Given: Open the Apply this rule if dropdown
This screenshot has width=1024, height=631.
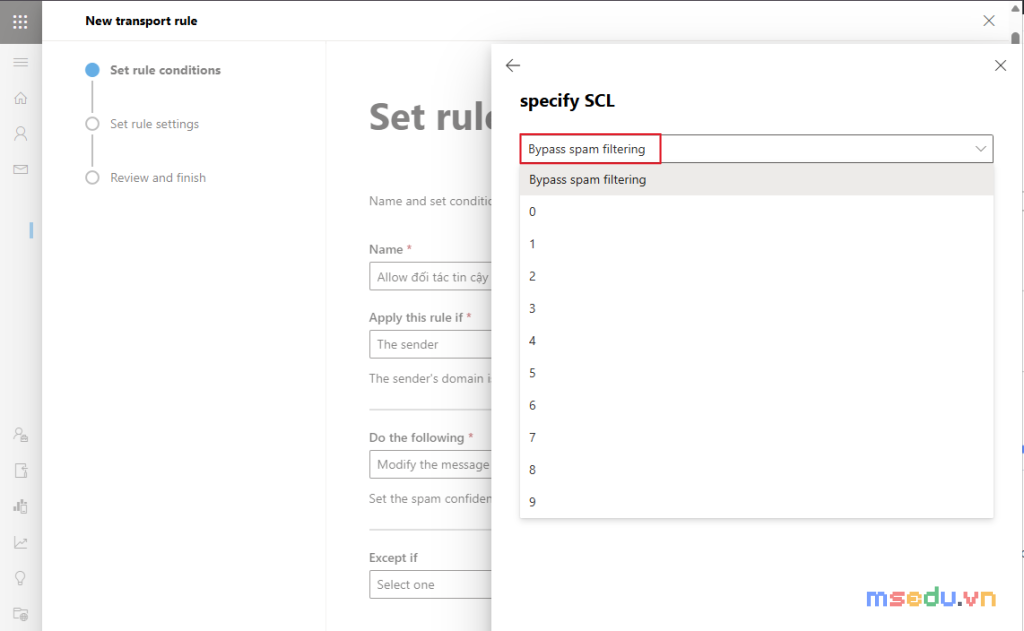Looking at the screenshot, I should [430, 344].
